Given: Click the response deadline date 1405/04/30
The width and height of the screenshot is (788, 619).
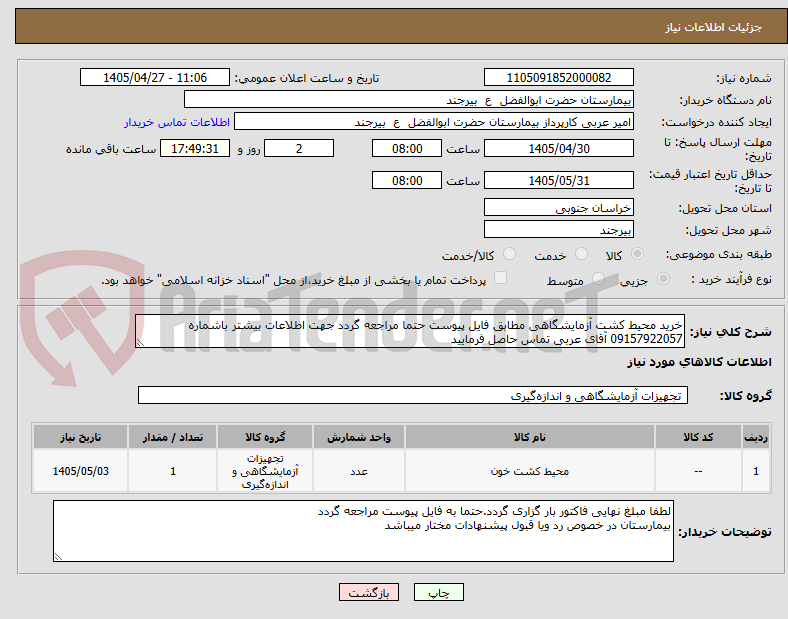Looking at the screenshot, I should (x=558, y=148).
